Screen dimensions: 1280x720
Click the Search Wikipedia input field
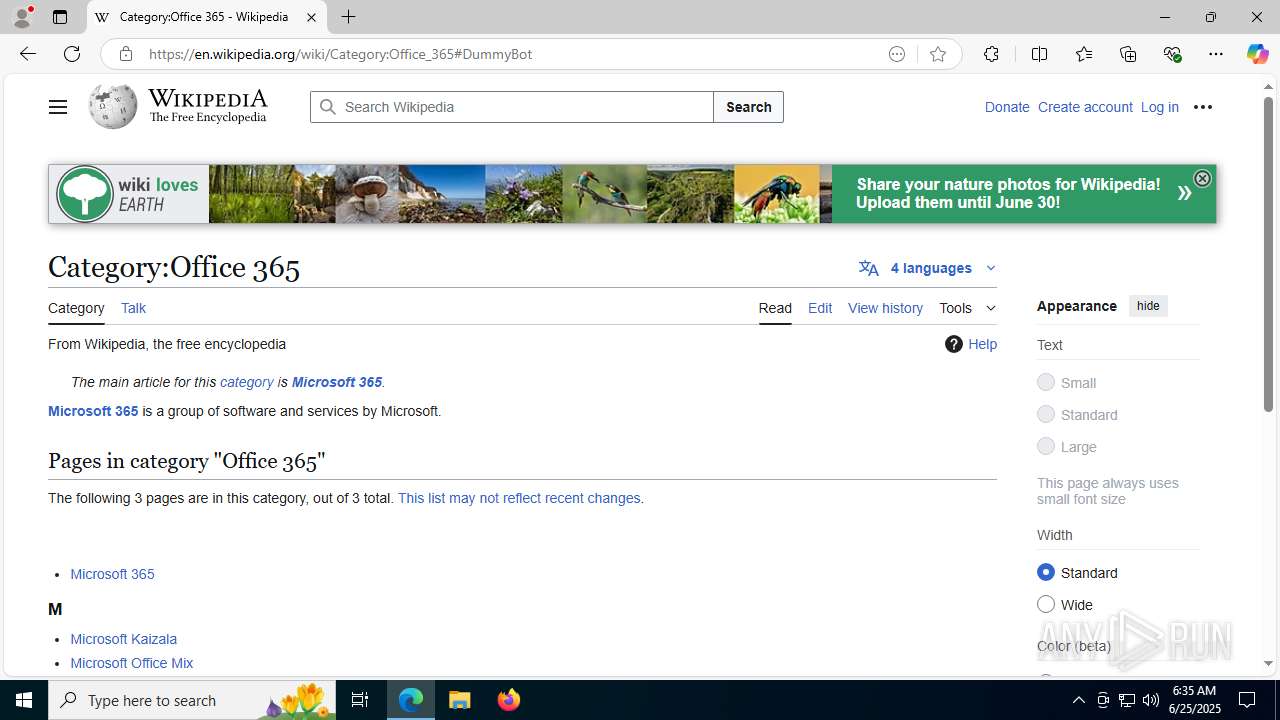(512, 107)
